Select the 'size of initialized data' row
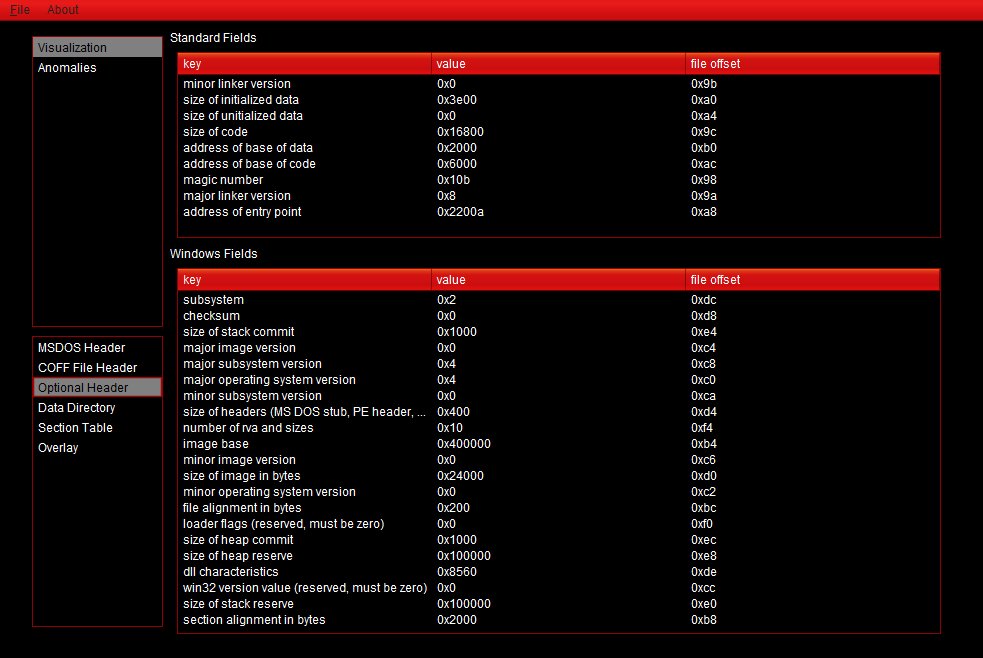983x658 pixels. coord(559,100)
